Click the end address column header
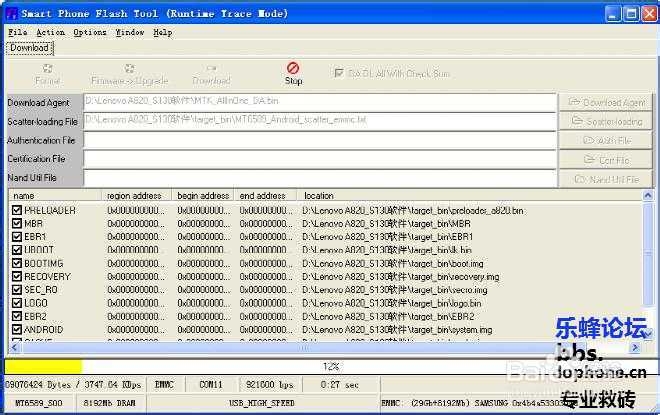 tap(265, 196)
